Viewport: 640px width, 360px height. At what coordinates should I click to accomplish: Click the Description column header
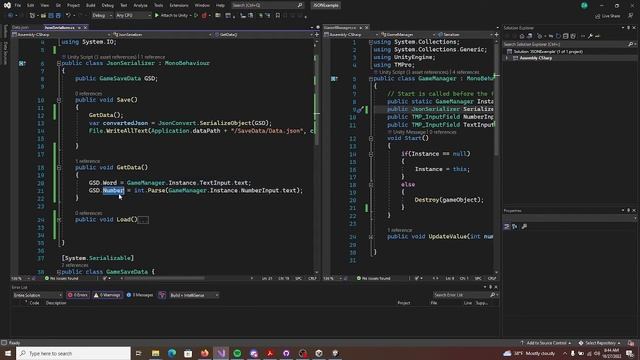coord(56,303)
